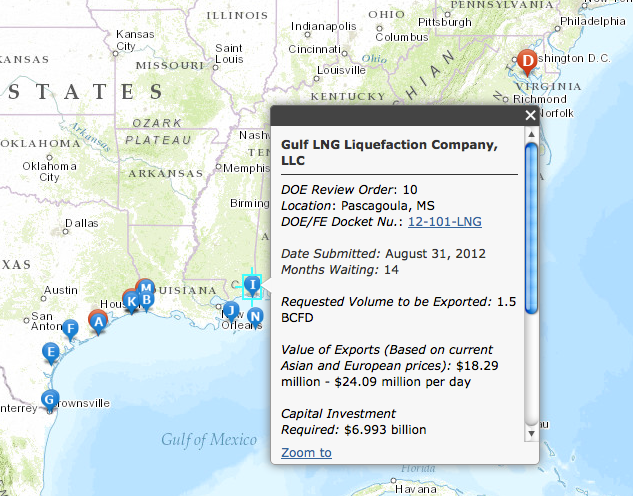Click map marker N in the Gulf
The height and width of the screenshot is (496, 633).
tap(255, 317)
